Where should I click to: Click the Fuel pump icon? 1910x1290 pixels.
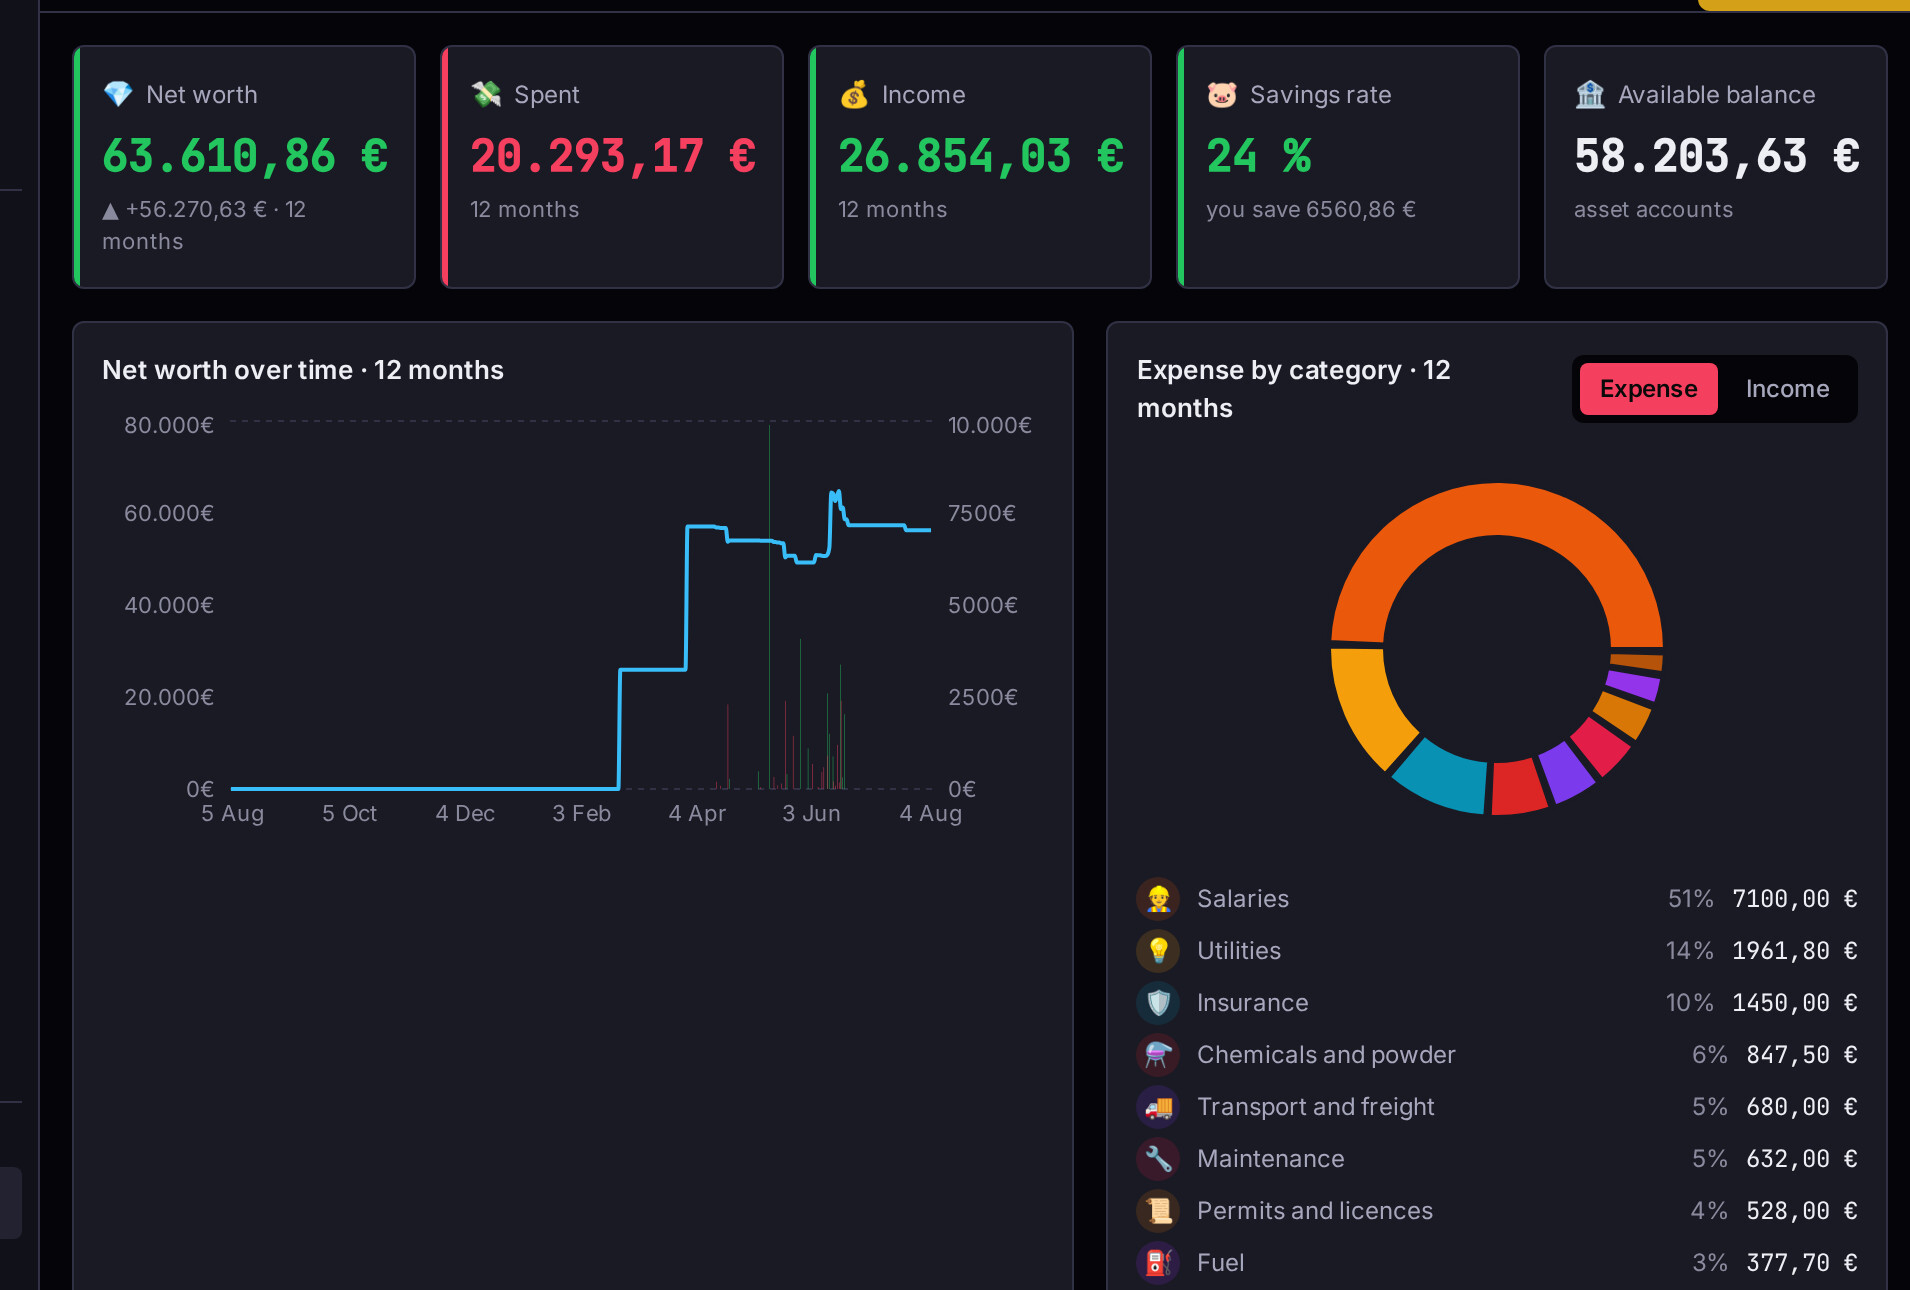1158,1262
